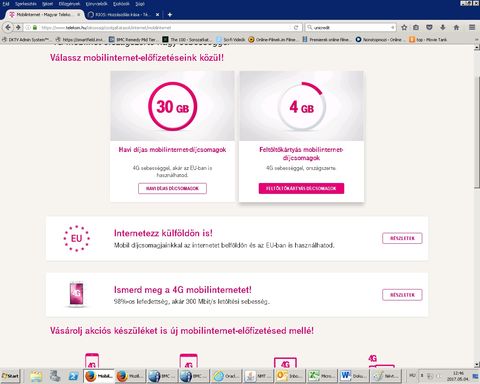Click the scrollbar down arrow

point(477,364)
